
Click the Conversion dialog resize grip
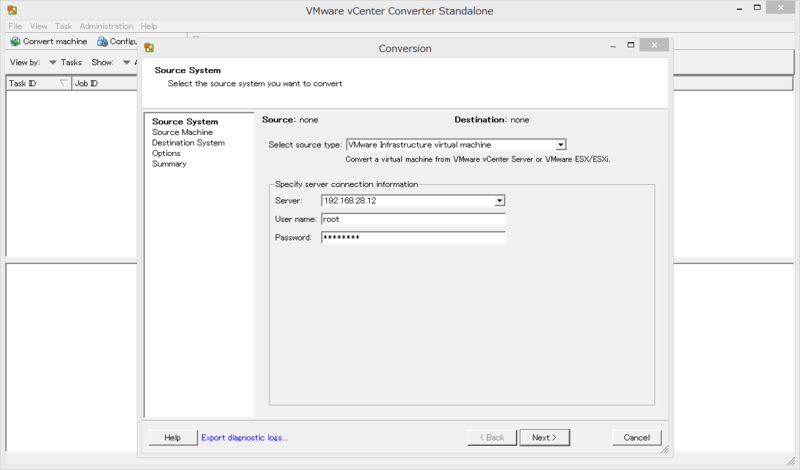pos(664,450)
